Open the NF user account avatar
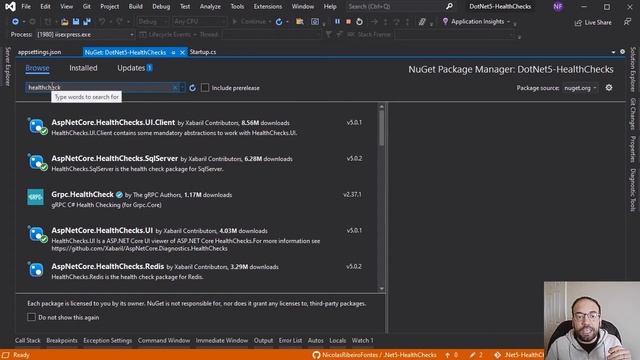The height and width of the screenshot is (360, 640). click(558, 7)
